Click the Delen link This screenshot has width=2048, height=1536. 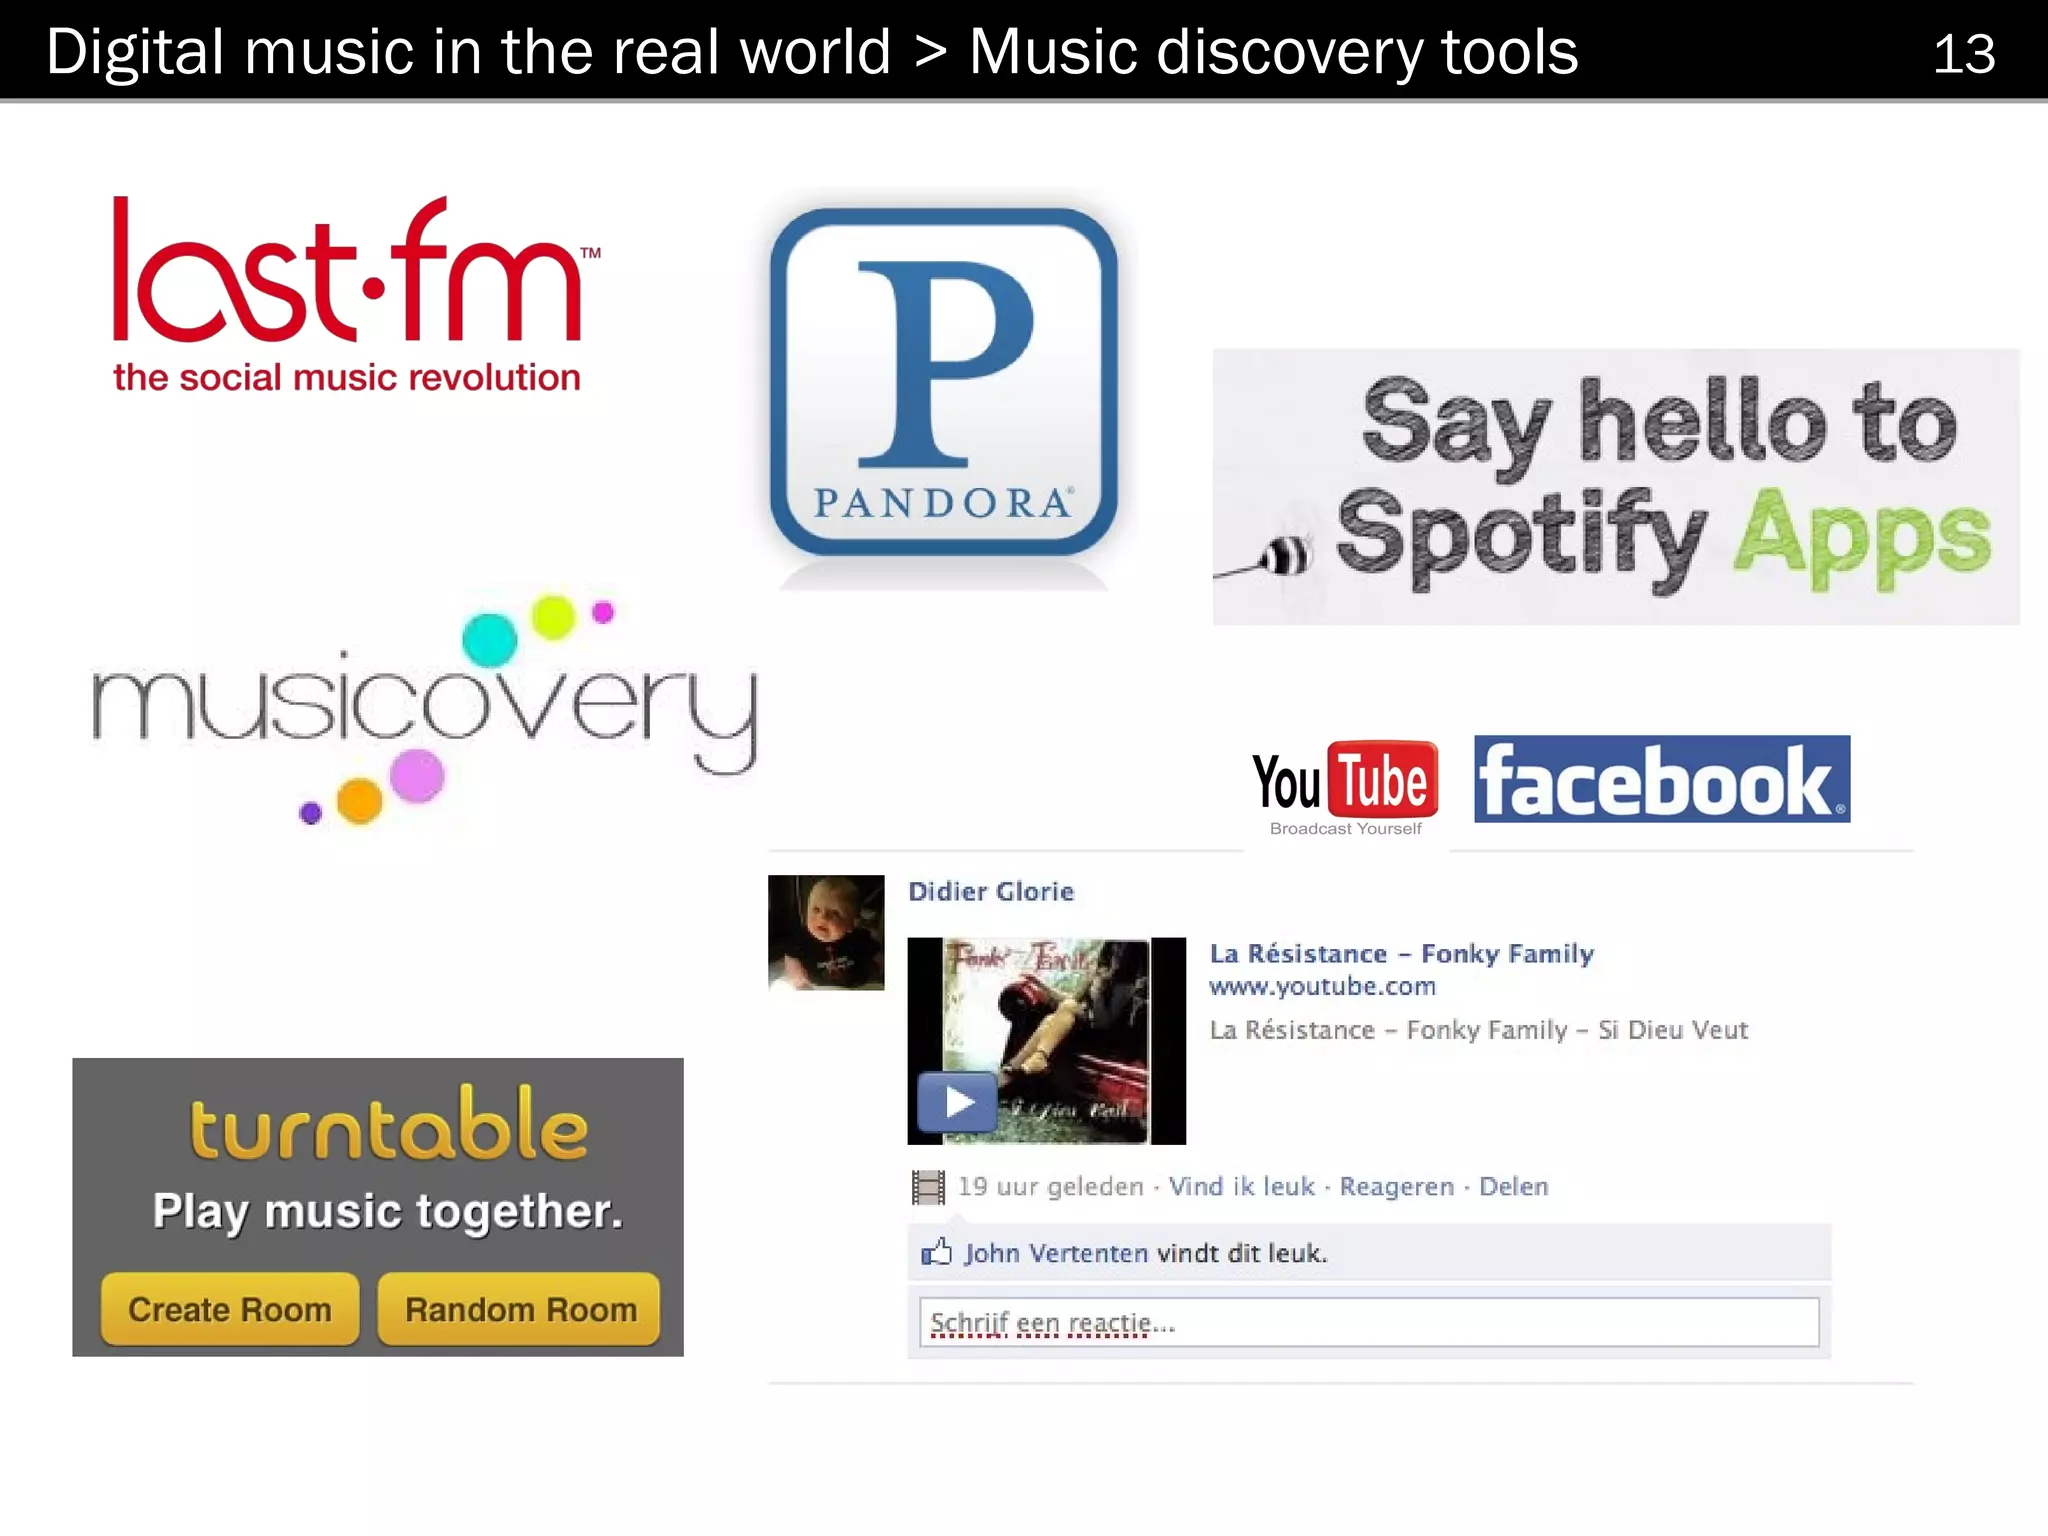tap(1514, 1186)
